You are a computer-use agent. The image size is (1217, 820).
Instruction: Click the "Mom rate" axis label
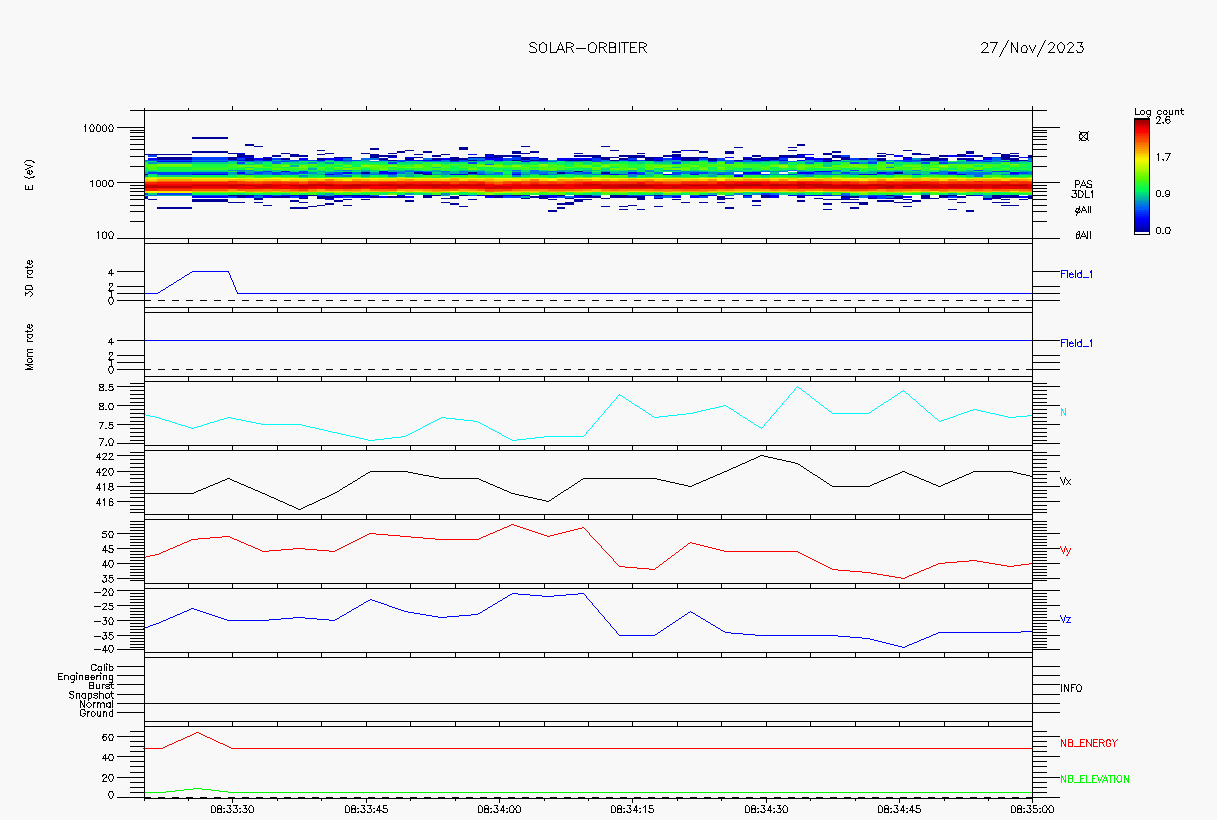(31, 346)
